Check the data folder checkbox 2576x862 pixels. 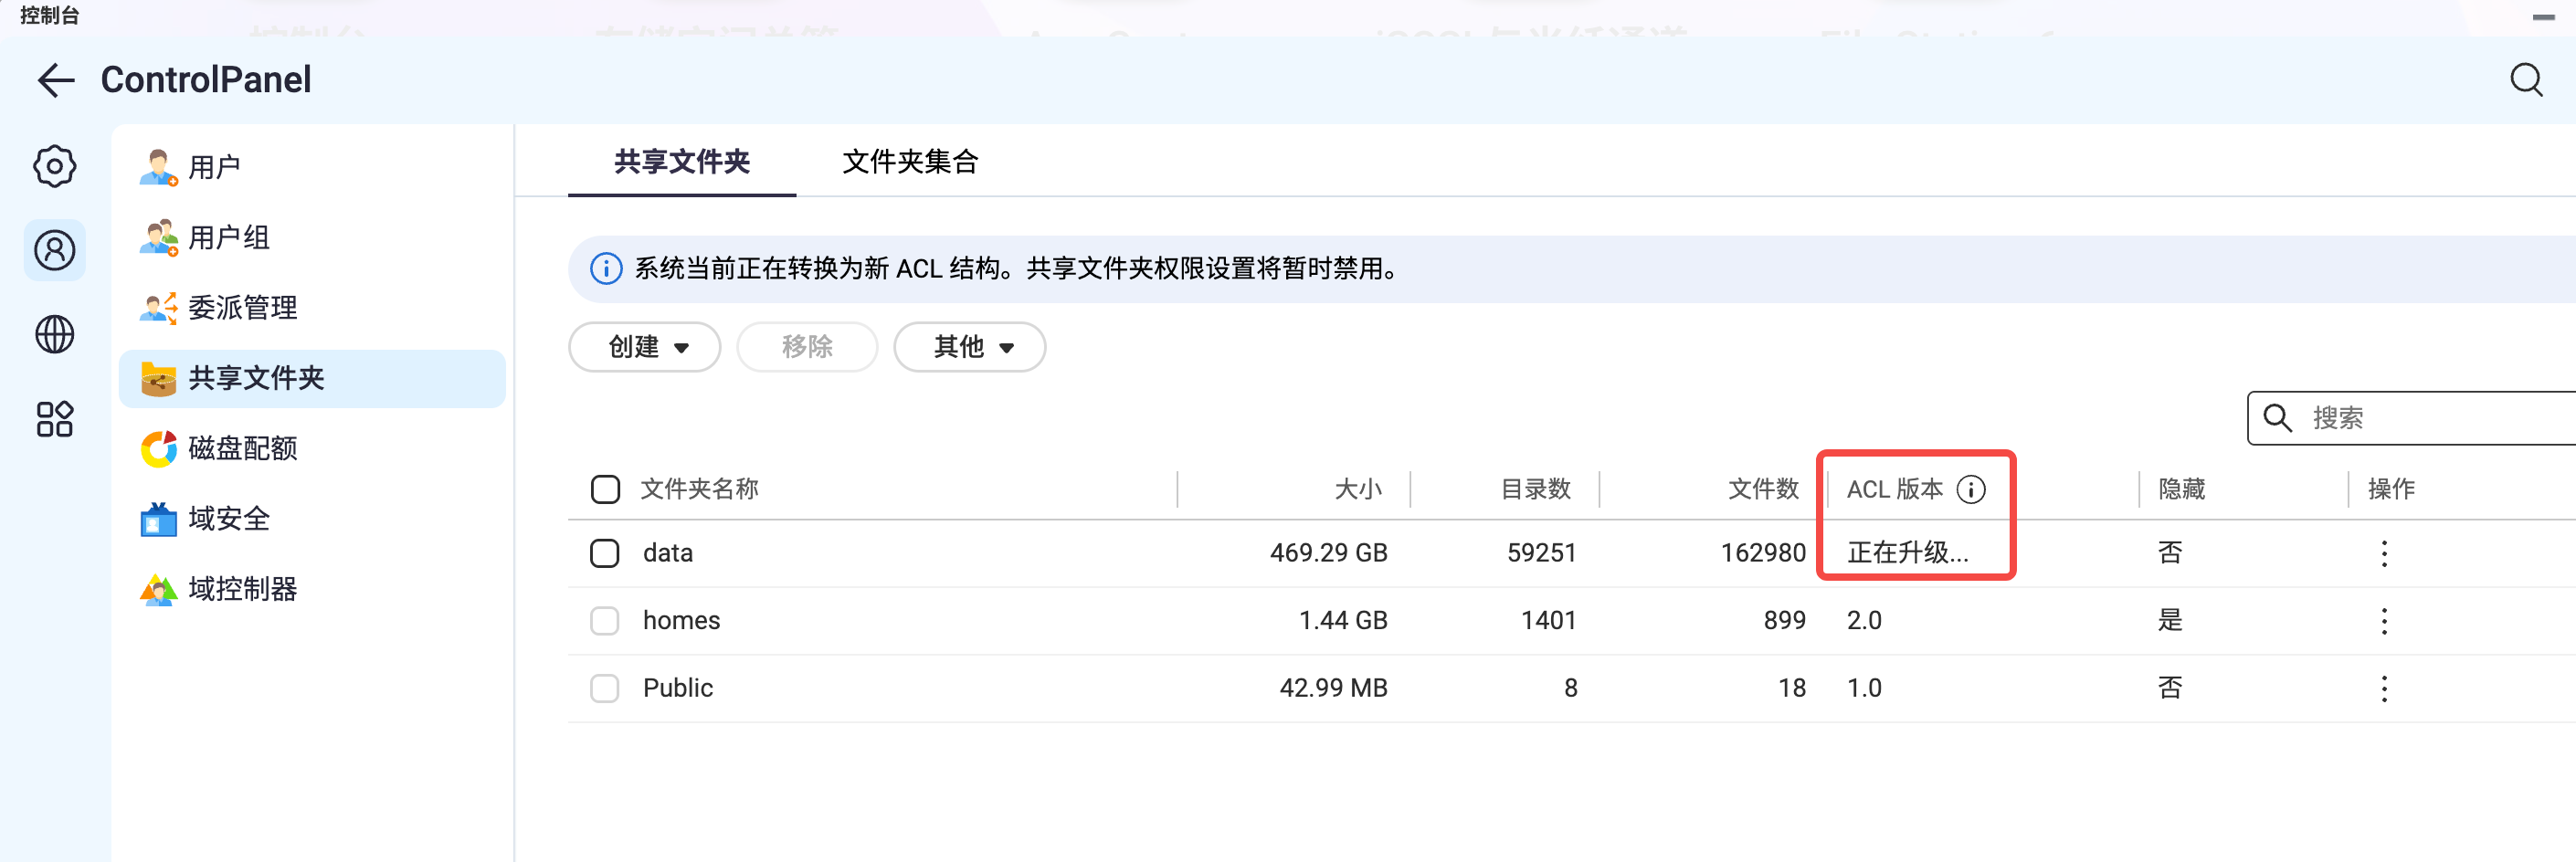[x=605, y=553]
